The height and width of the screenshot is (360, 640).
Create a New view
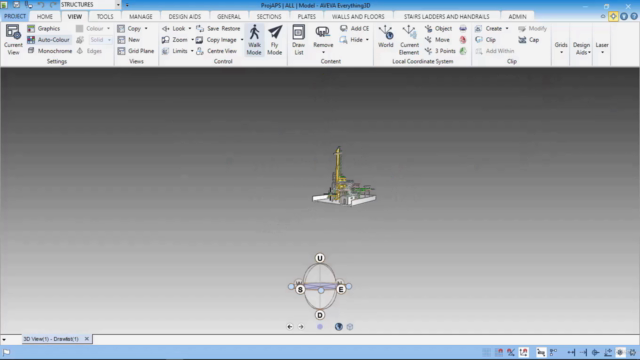point(129,40)
